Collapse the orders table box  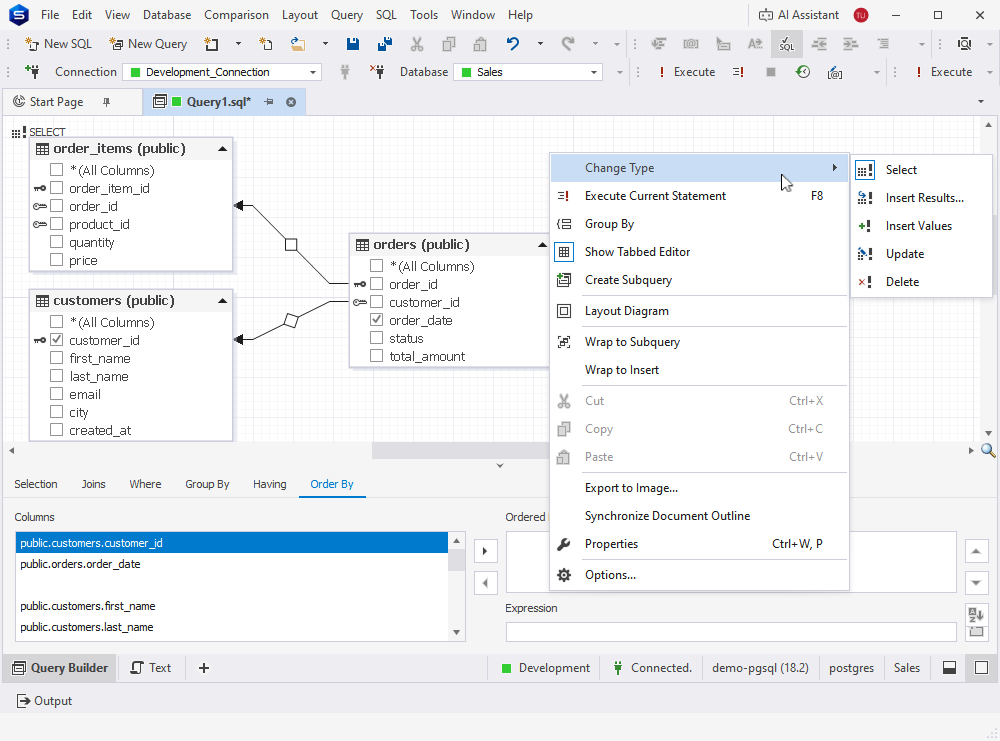point(542,244)
